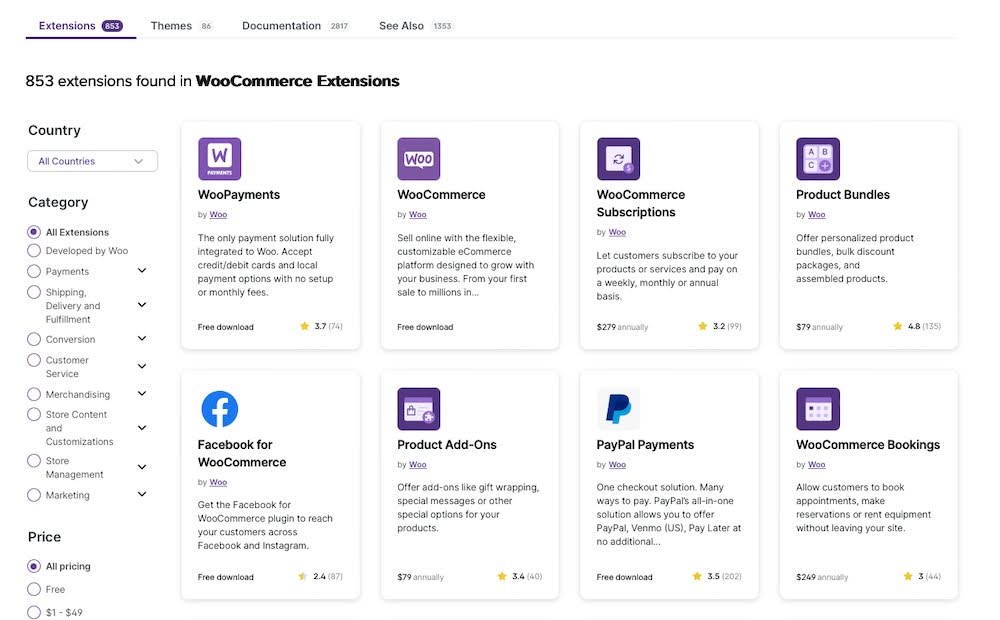Select the Marketing category radio

point(34,495)
